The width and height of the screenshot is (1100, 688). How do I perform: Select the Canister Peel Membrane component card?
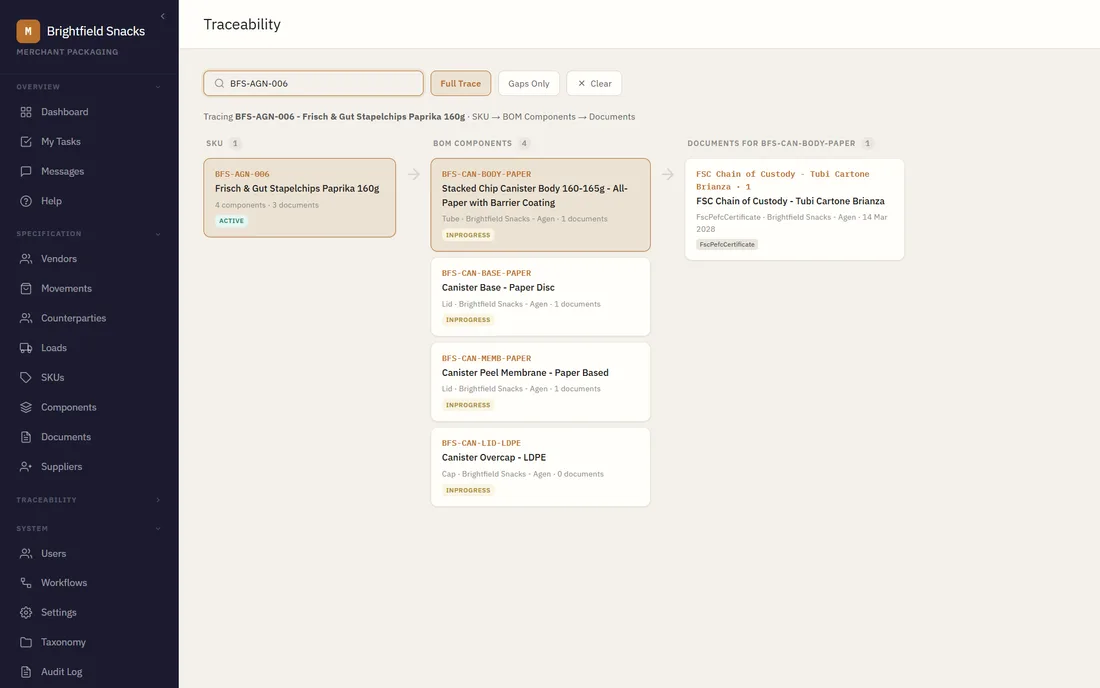click(540, 382)
